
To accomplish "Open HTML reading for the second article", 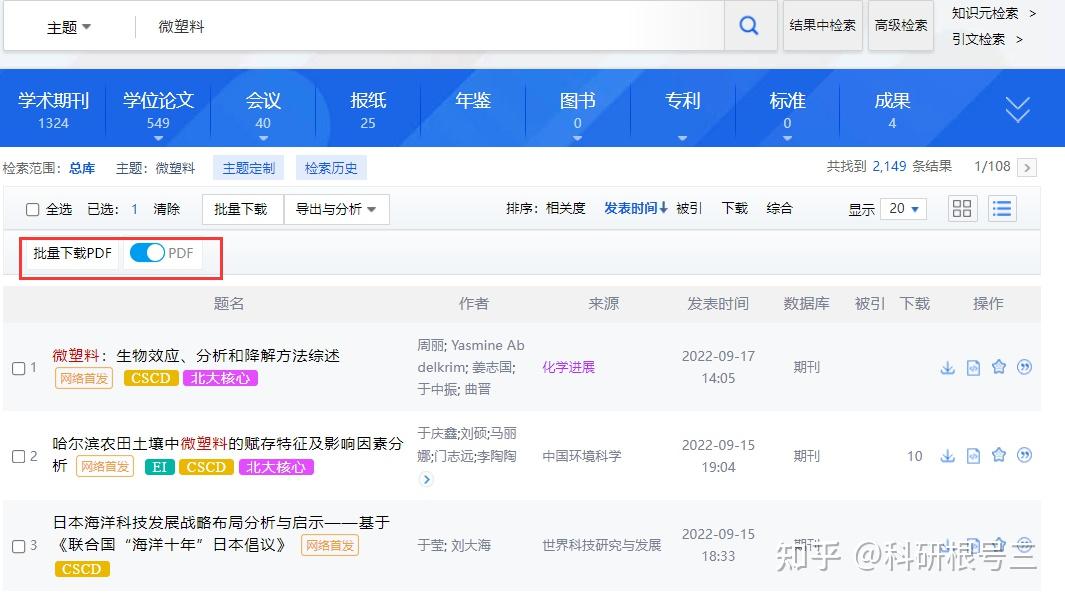I will (973, 455).
